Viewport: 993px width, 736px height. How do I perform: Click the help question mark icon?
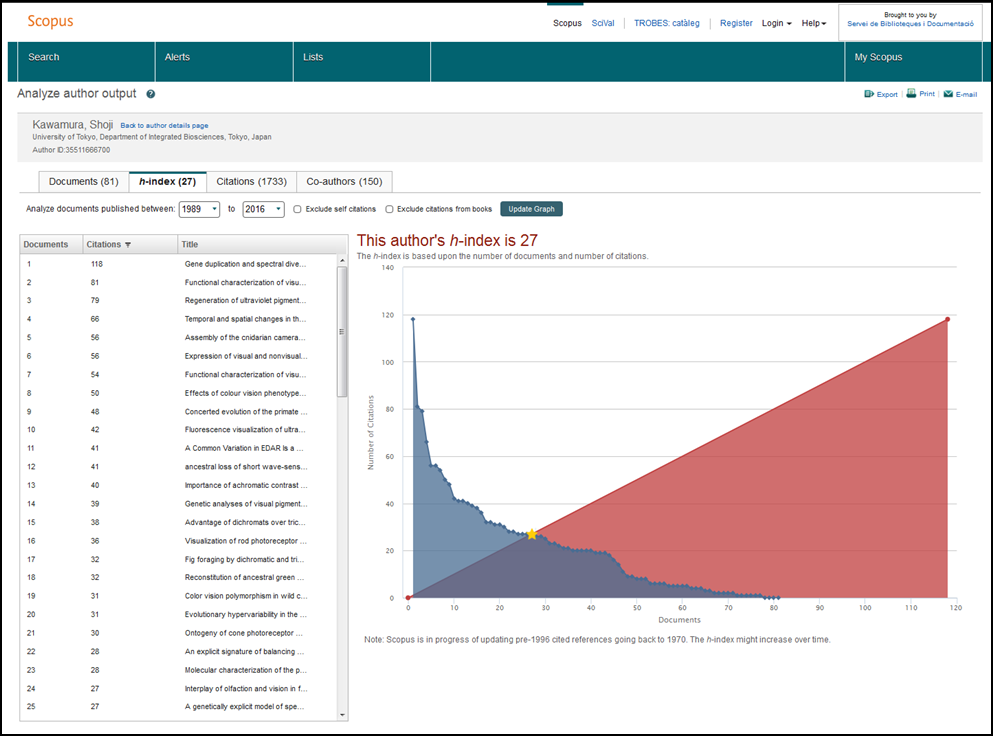151,94
